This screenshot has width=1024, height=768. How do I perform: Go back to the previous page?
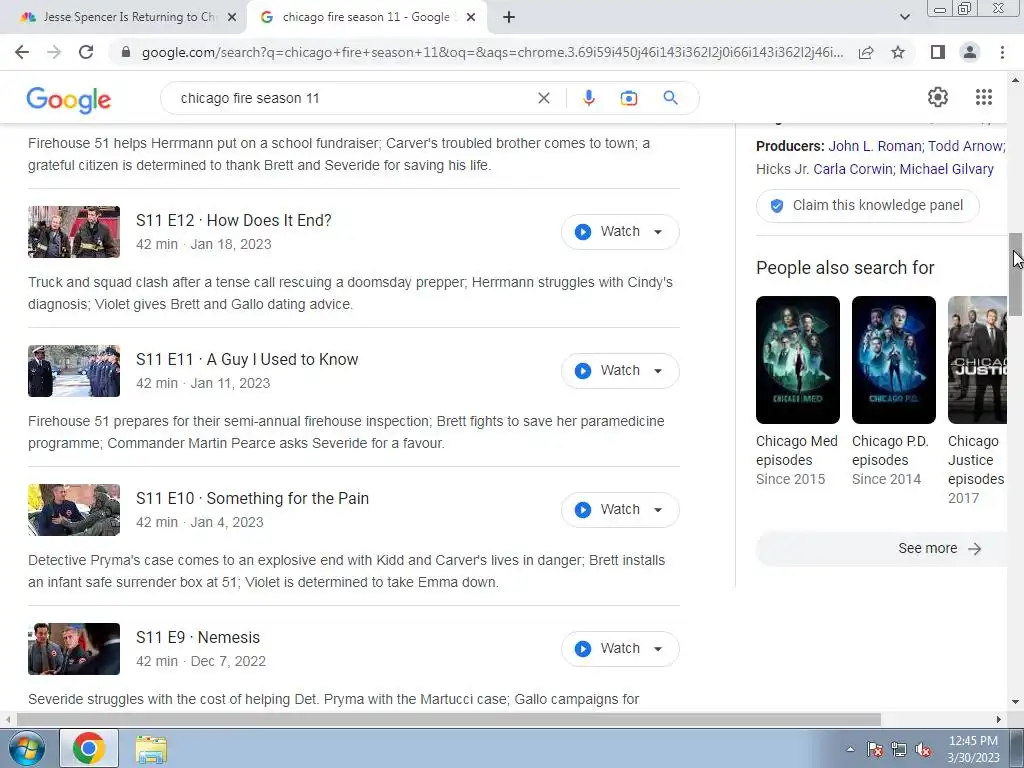[x=22, y=52]
